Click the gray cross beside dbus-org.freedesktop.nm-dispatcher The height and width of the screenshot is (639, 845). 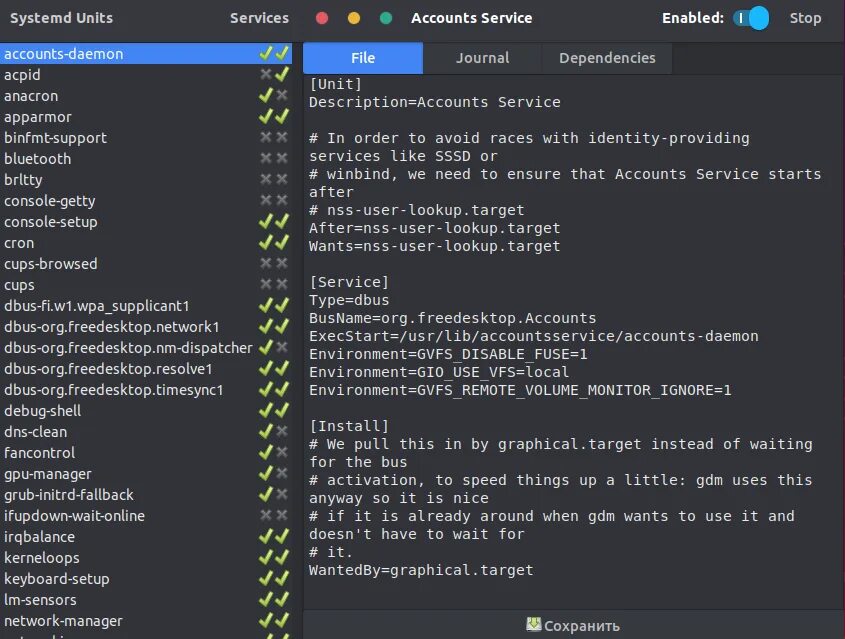(x=282, y=348)
